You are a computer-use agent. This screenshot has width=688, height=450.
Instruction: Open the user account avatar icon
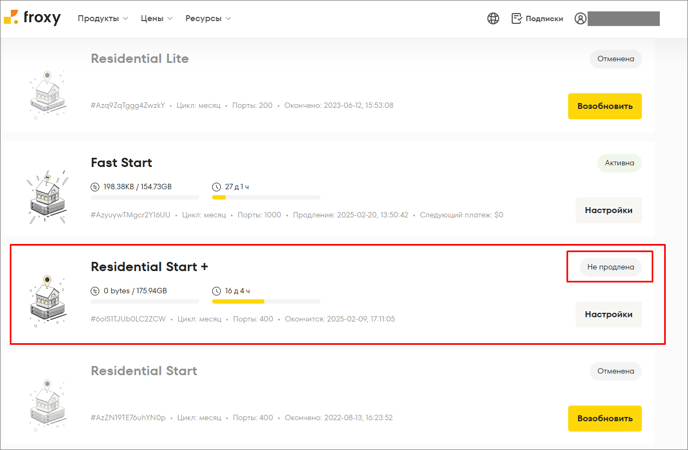coord(580,18)
